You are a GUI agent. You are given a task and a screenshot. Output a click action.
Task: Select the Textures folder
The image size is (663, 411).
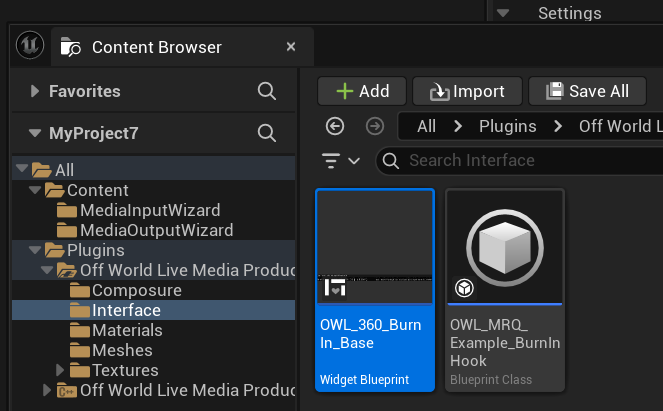114,370
